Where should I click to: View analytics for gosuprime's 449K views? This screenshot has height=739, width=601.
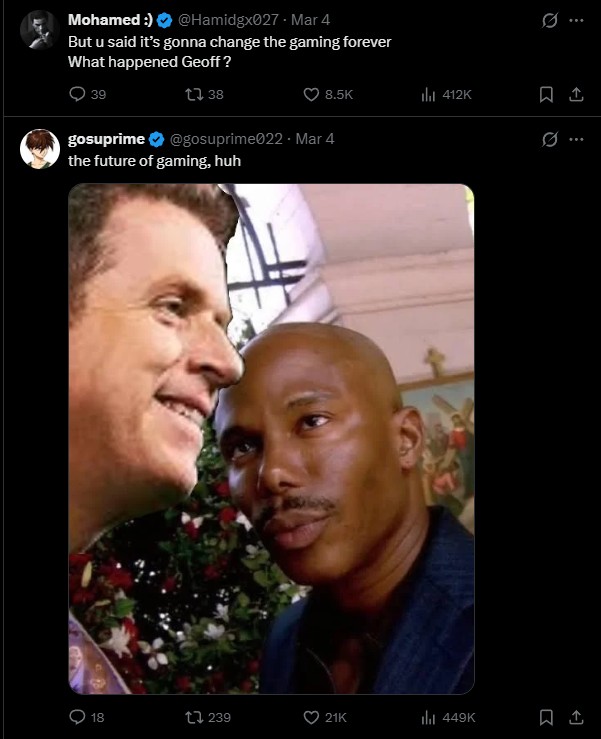point(428,717)
